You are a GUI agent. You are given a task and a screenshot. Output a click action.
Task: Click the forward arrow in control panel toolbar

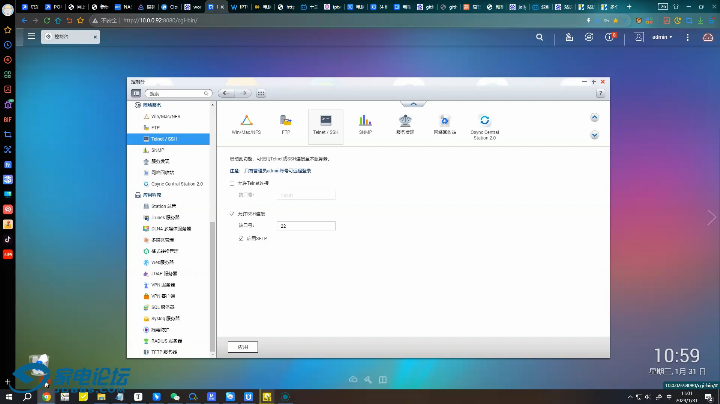[243, 93]
